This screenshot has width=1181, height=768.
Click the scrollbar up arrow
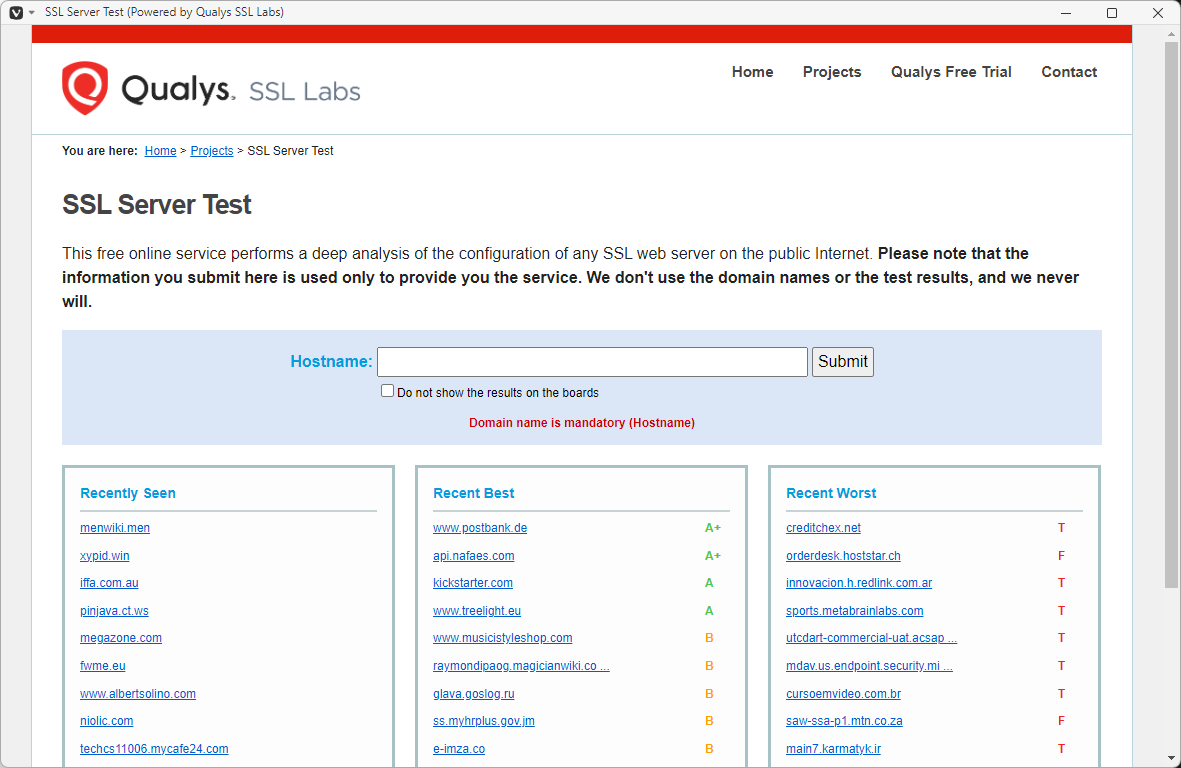pyautogui.click(x=1170, y=34)
